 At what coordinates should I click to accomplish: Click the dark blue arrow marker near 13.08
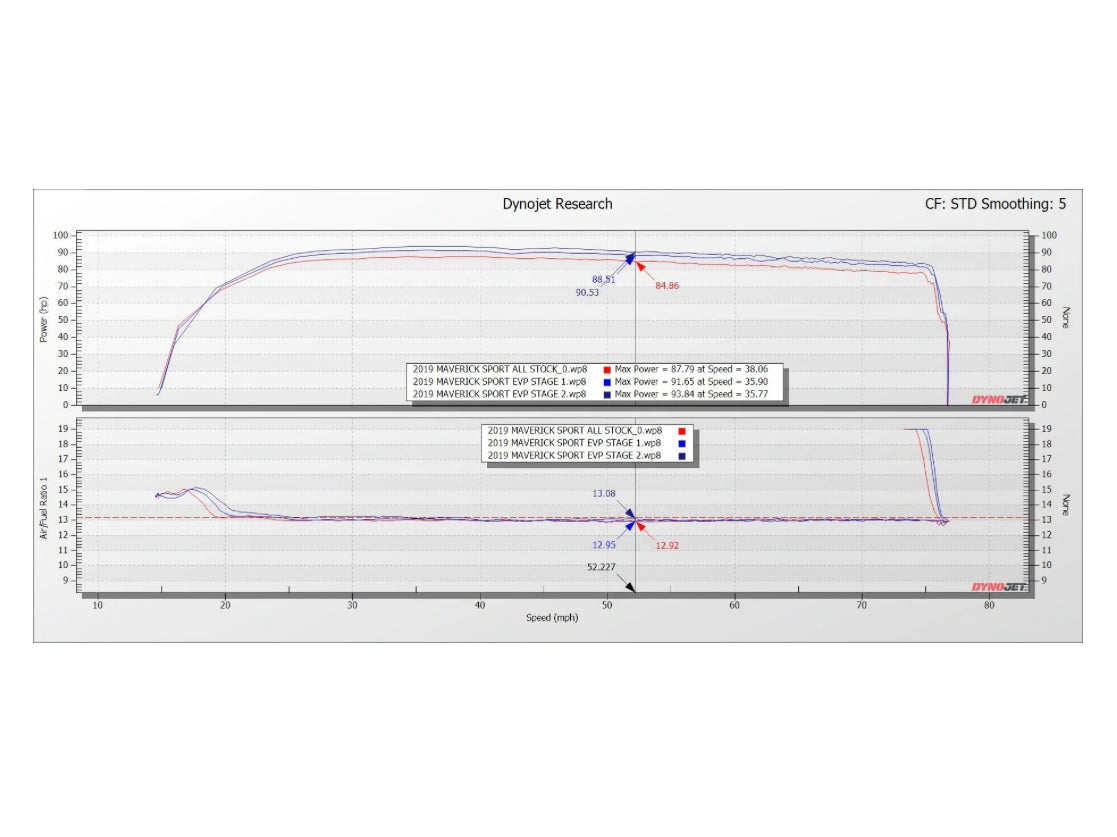629,513
